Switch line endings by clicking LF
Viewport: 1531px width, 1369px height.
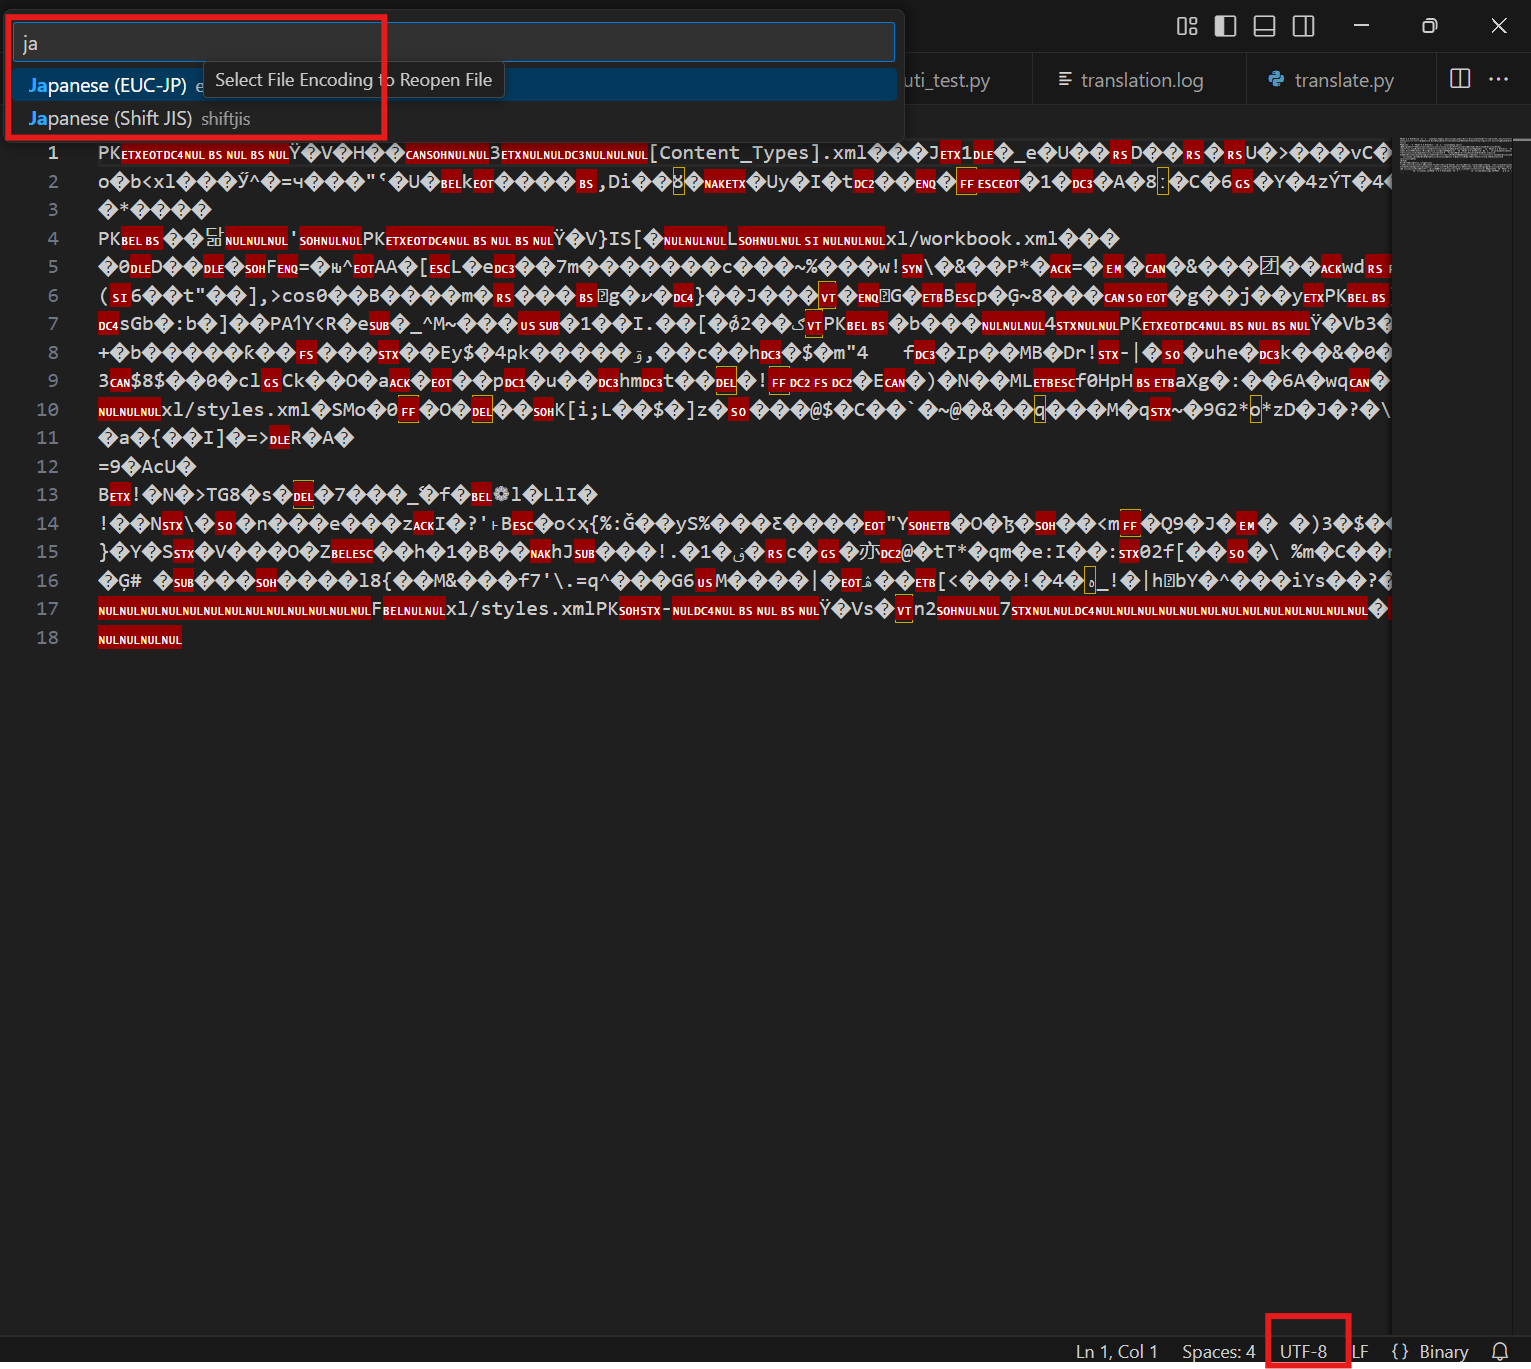pyautogui.click(x=1359, y=1351)
